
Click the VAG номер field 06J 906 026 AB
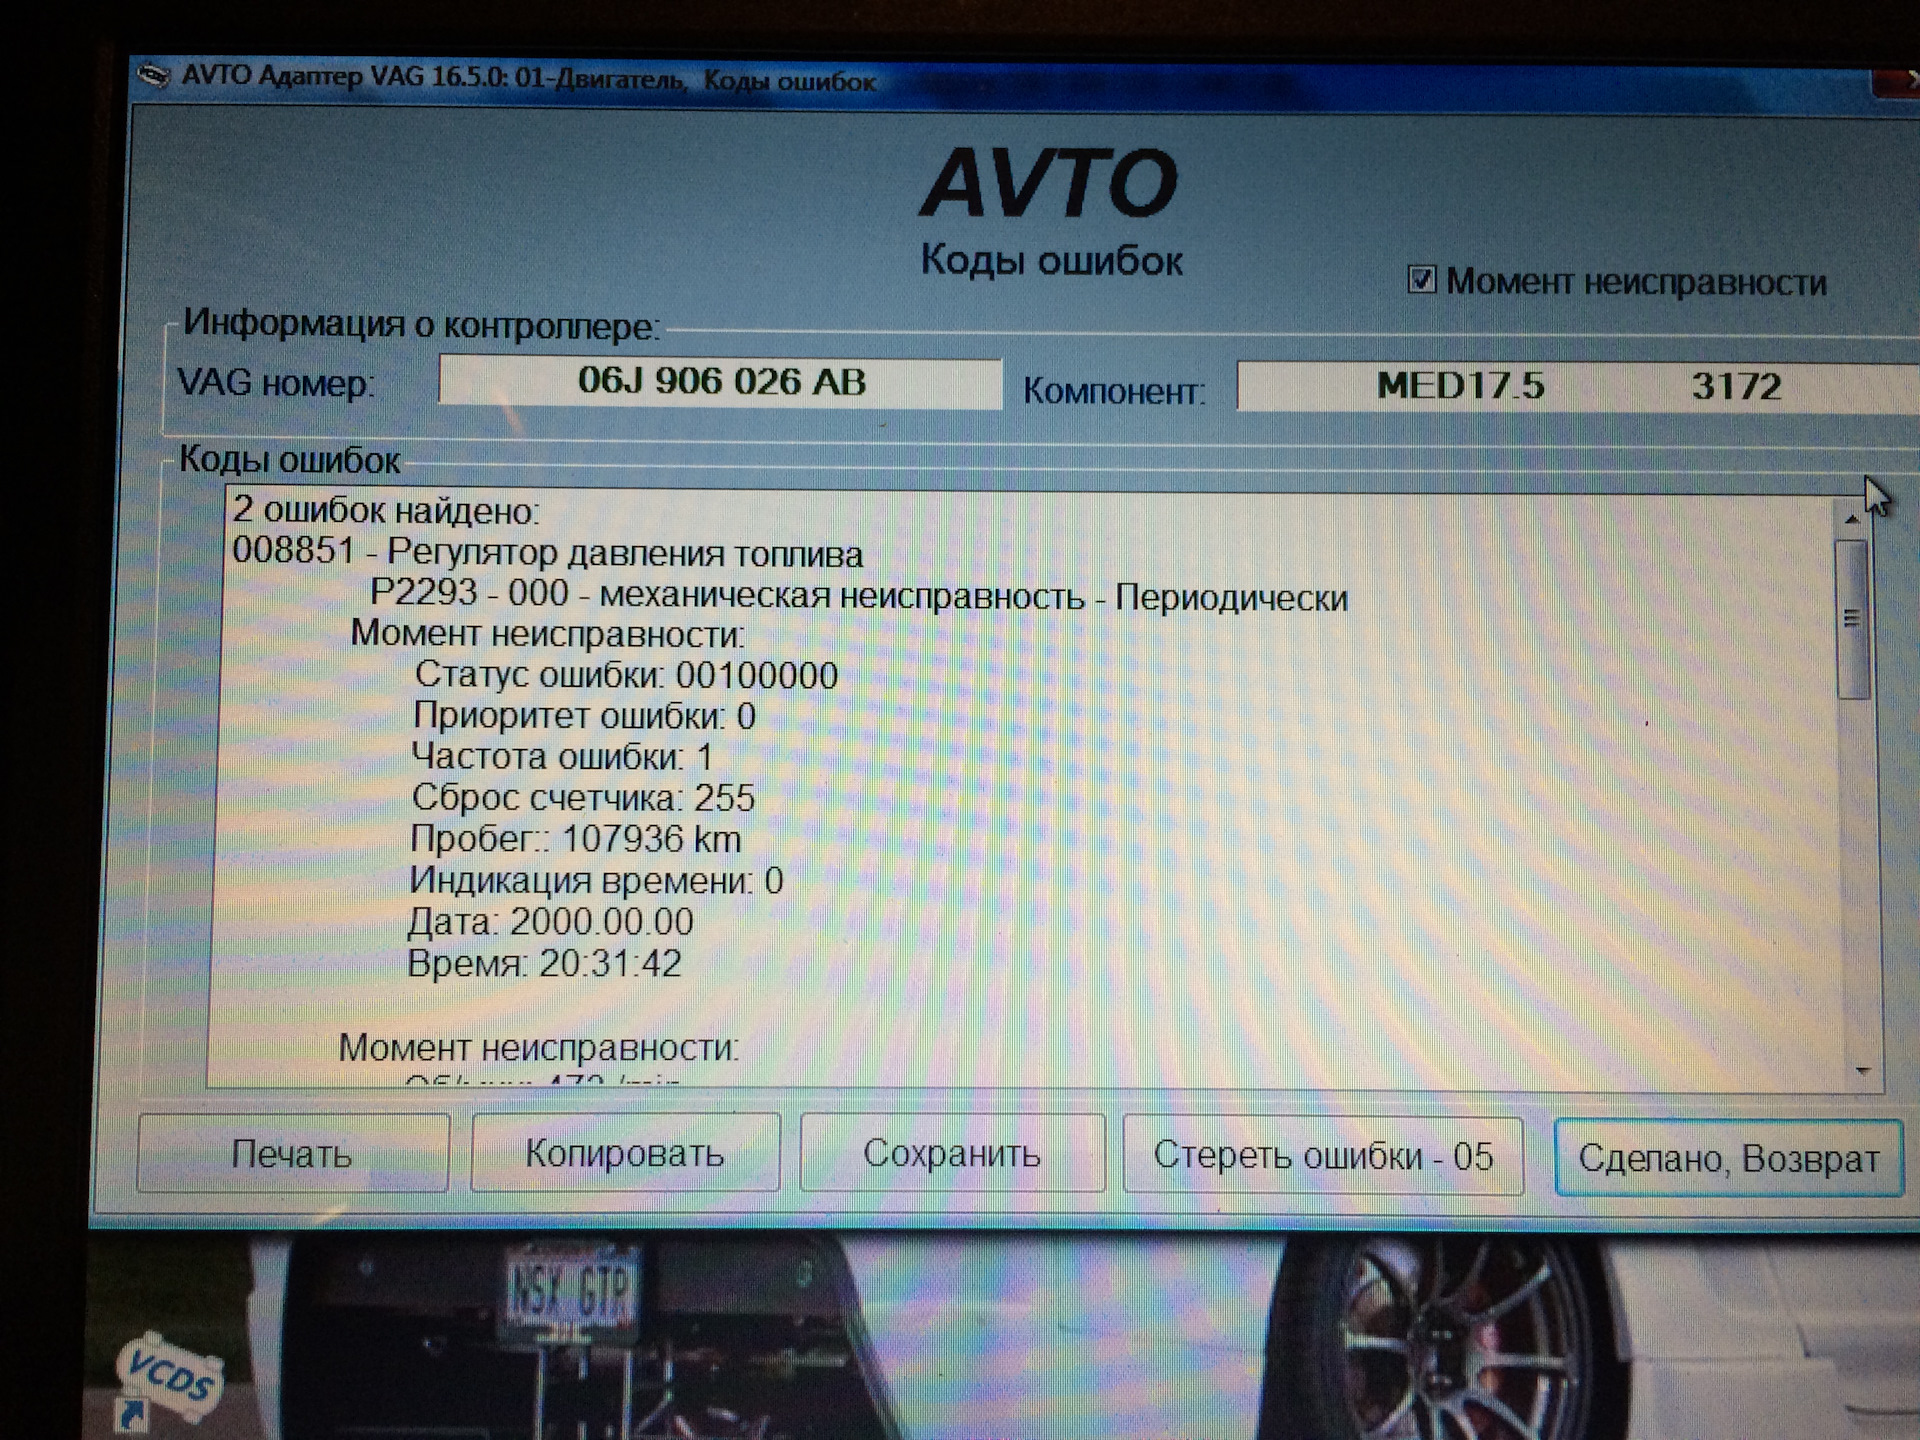coord(720,382)
